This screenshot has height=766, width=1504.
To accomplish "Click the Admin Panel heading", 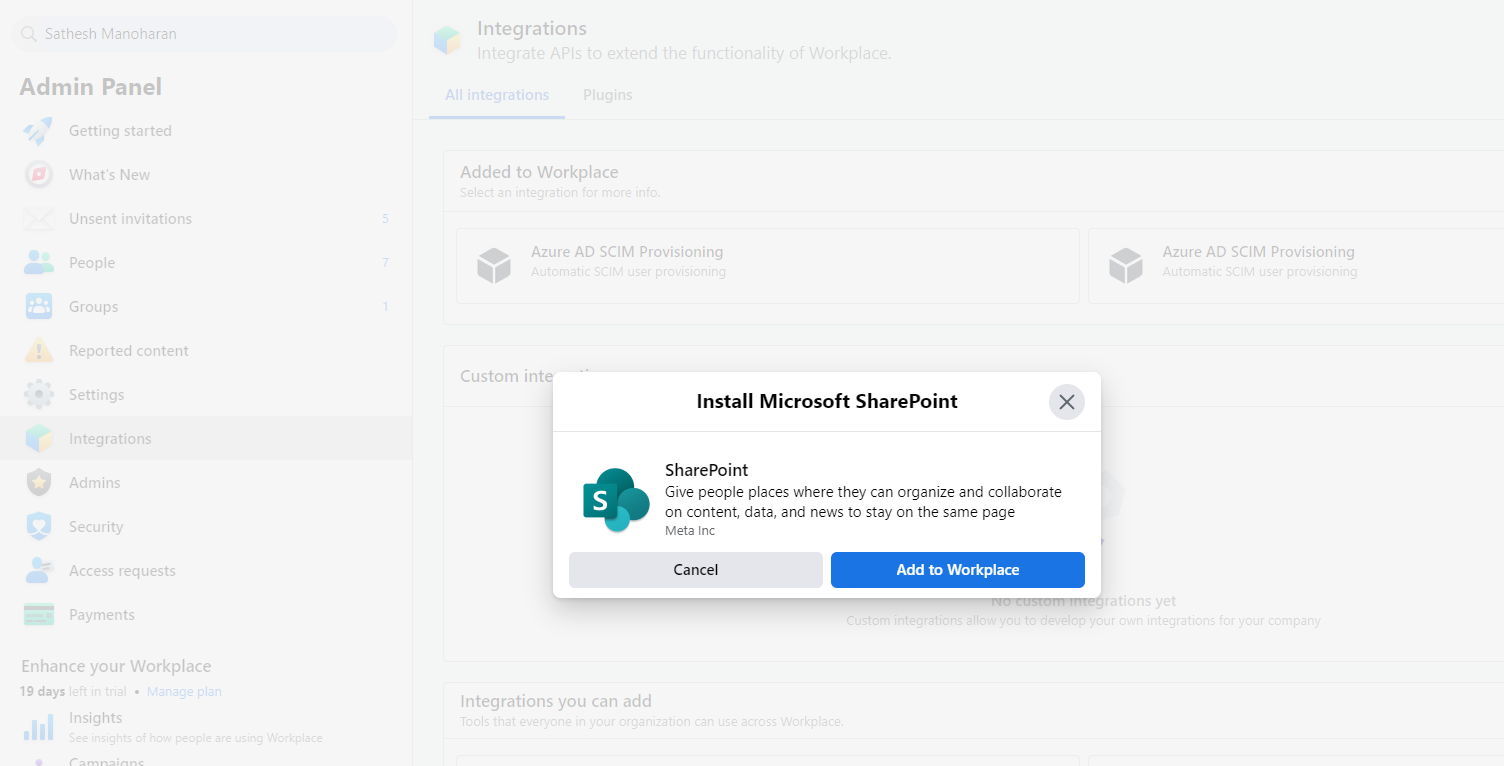I will 91,87.
